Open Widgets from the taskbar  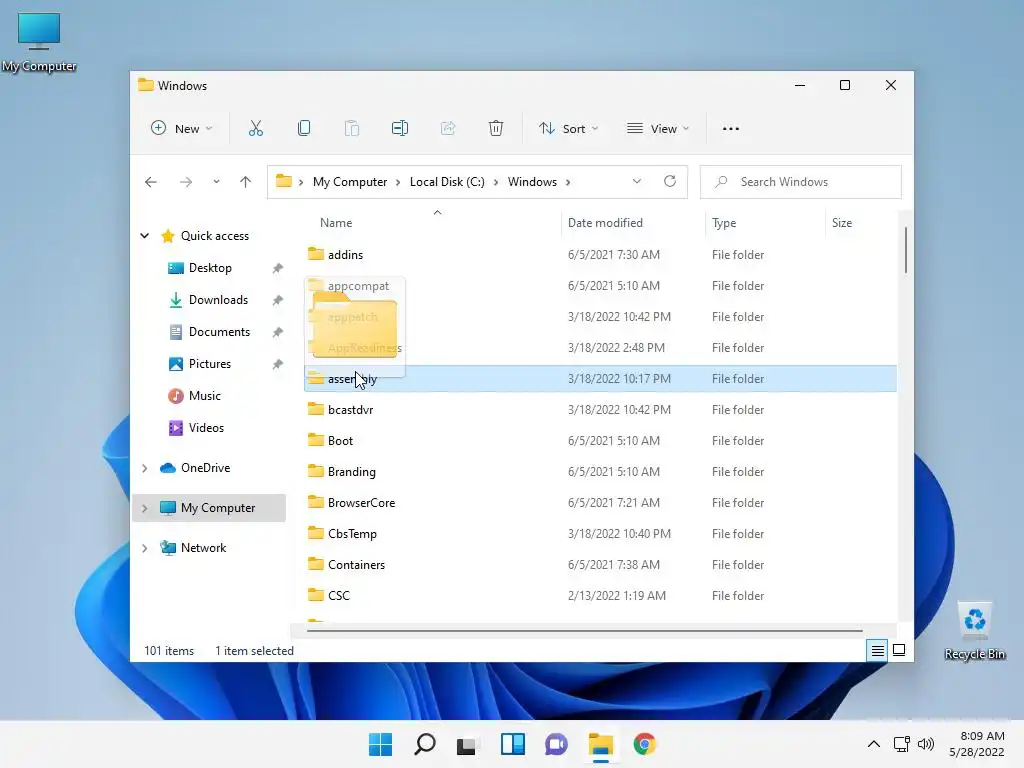(x=513, y=744)
